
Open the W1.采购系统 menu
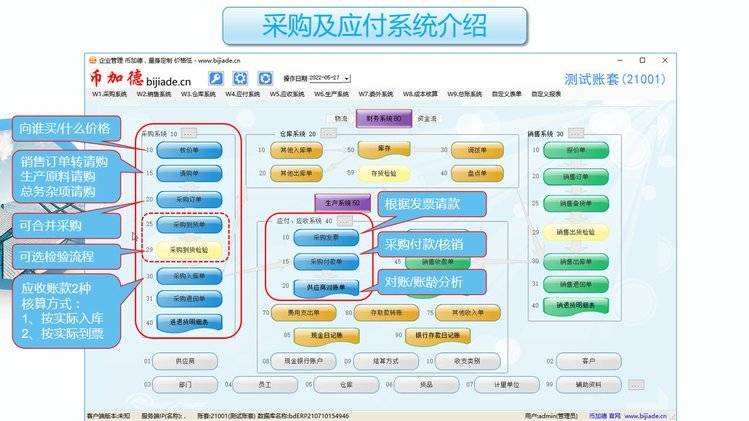point(110,93)
